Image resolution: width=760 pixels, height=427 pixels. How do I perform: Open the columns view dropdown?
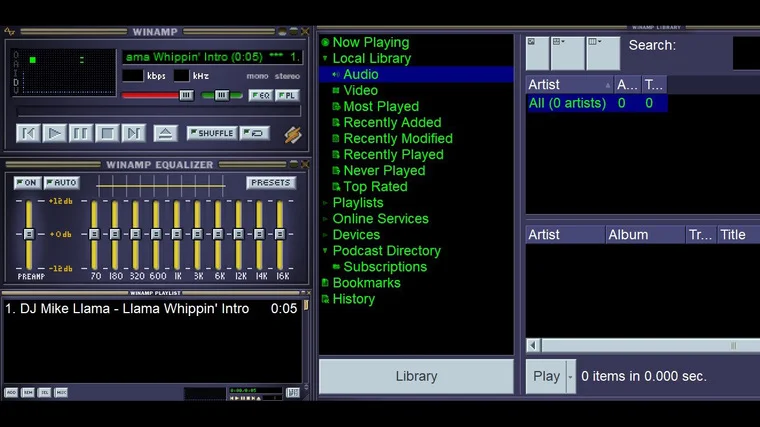(x=603, y=53)
